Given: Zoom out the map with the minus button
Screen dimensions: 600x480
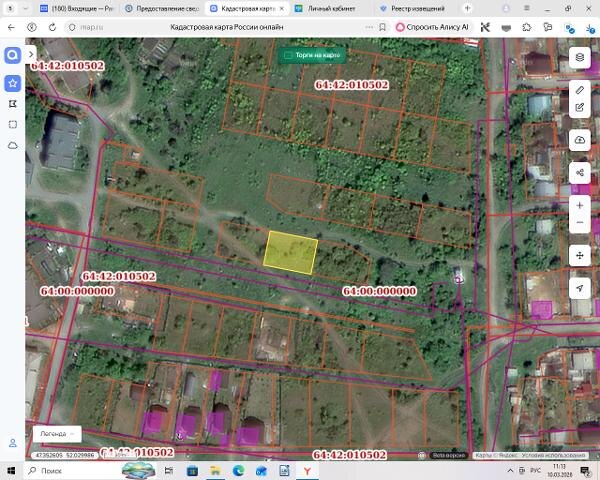Looking at the screenshot, I should [x=580, y=223].
